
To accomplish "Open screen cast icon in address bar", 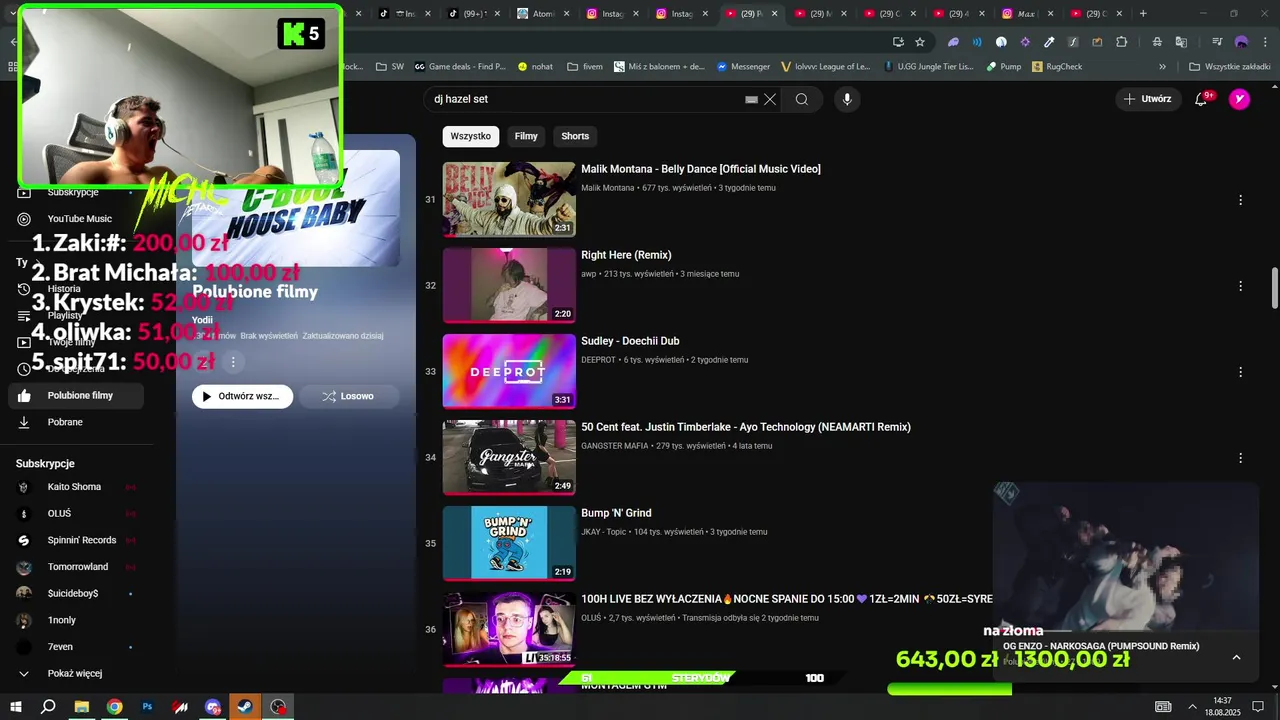I will tap(898, 42).
